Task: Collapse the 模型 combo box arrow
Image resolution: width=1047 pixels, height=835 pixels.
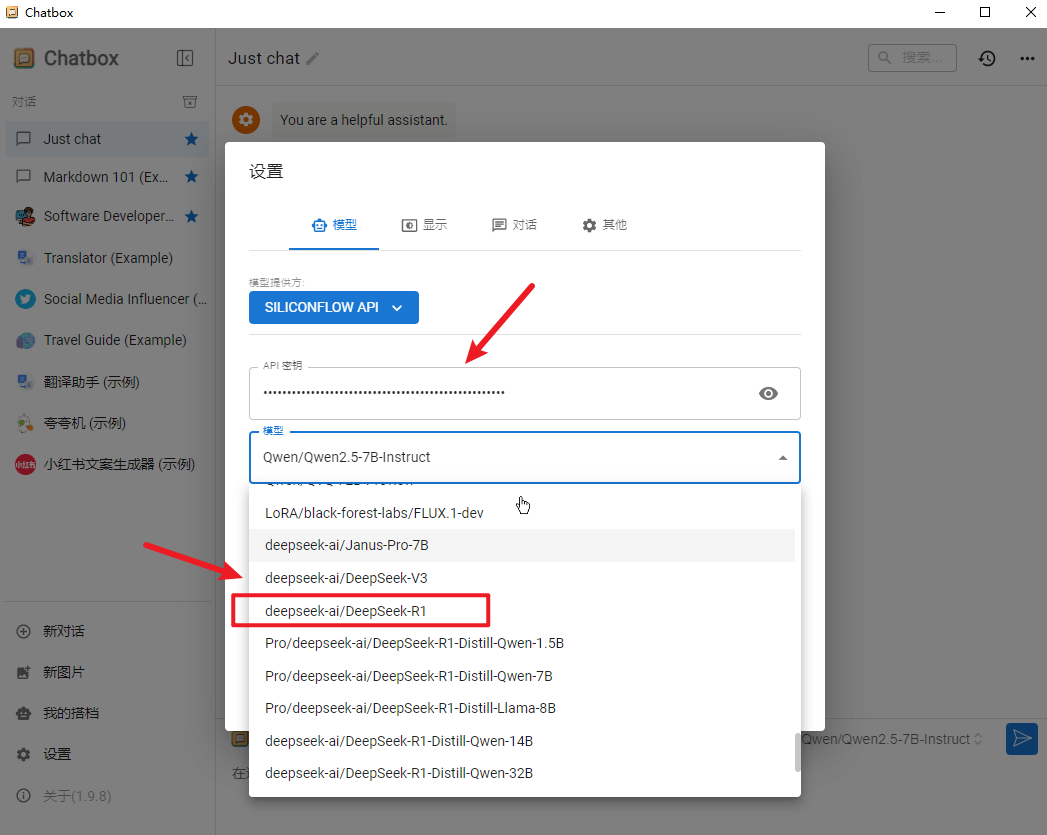Action: click(x=783, y=458)
